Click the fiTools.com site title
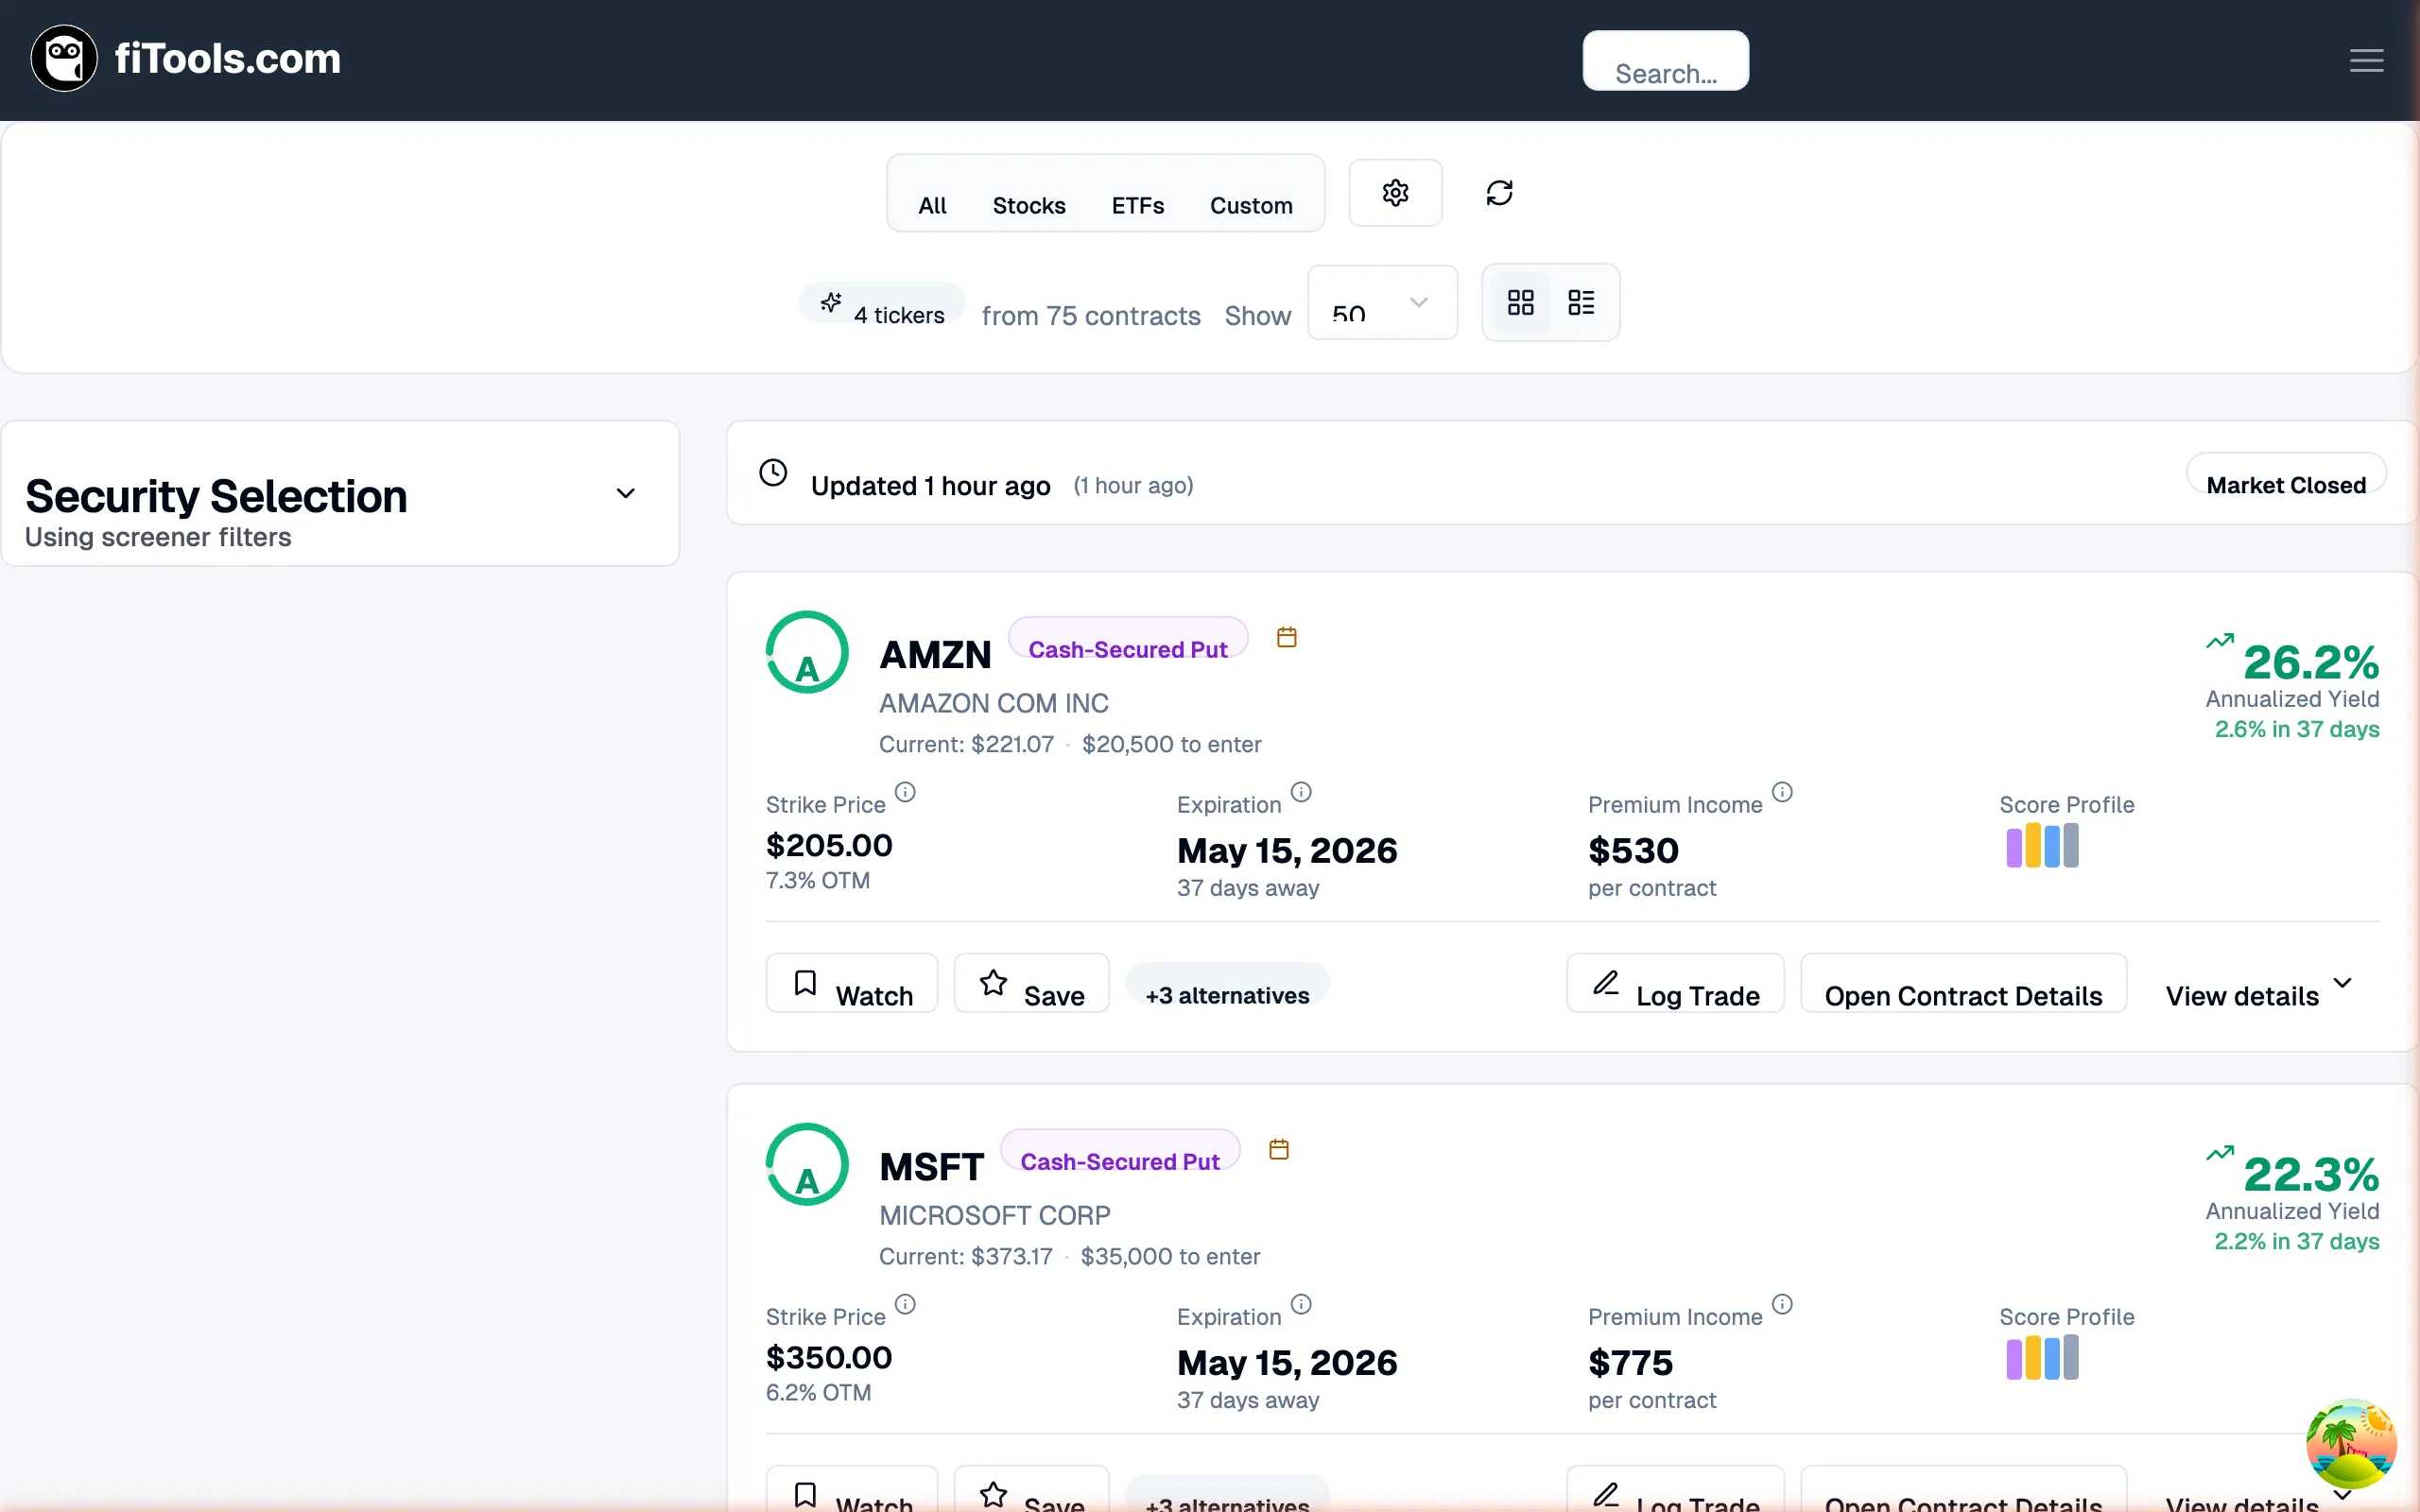This screenshot has width=2420, height=1512. (228, 59)
